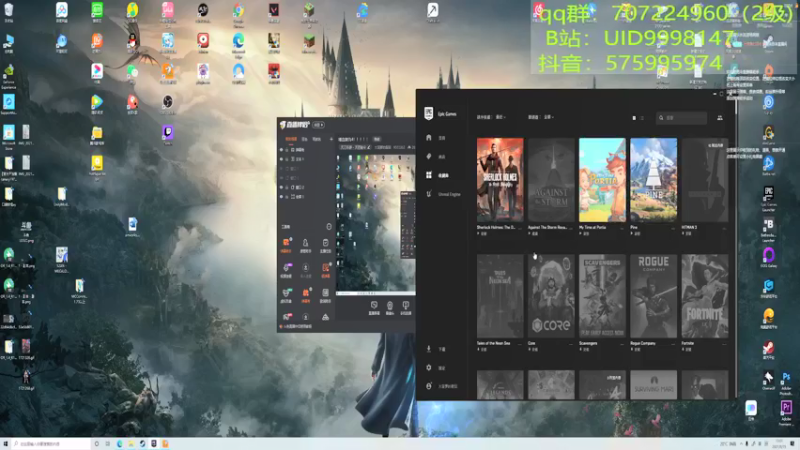Viewport: 800px width, 450px height.
Task: Add a new scene with the plus button
Action: pyautogui.click(x=331, y=139)
